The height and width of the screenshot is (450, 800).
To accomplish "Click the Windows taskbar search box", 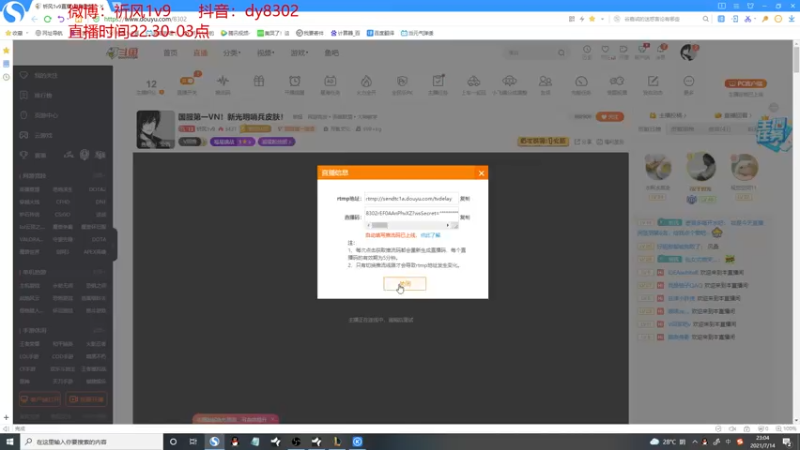I will tap(92, 442).
